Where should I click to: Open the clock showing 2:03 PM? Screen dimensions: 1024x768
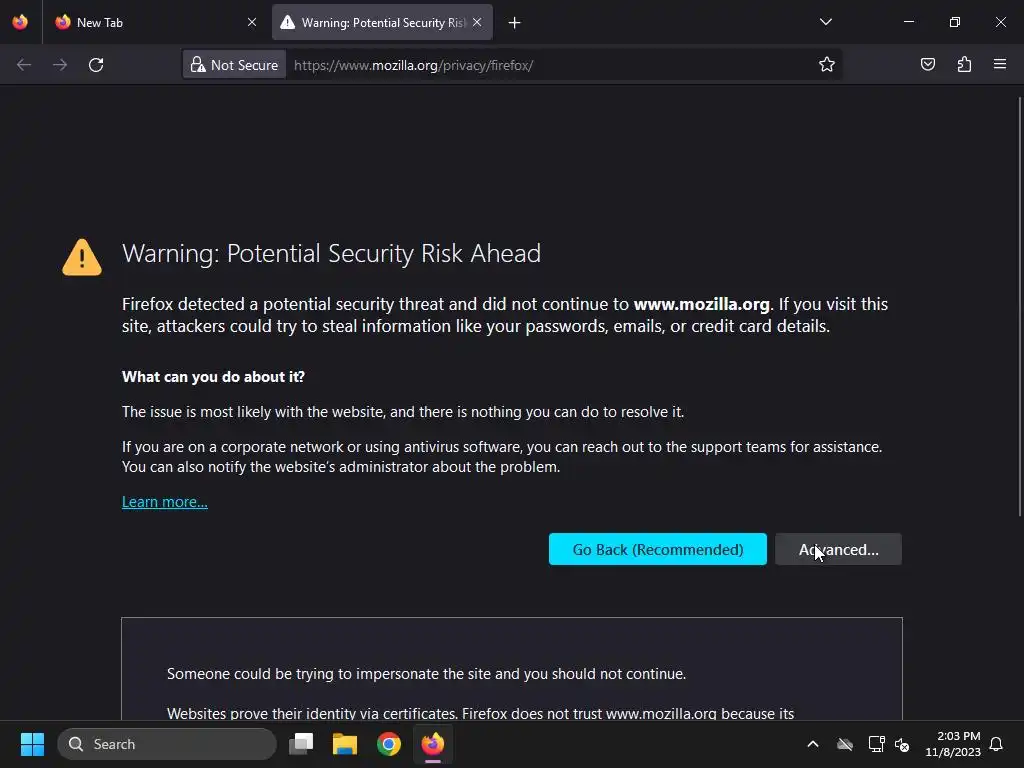[x=953, y=744]
